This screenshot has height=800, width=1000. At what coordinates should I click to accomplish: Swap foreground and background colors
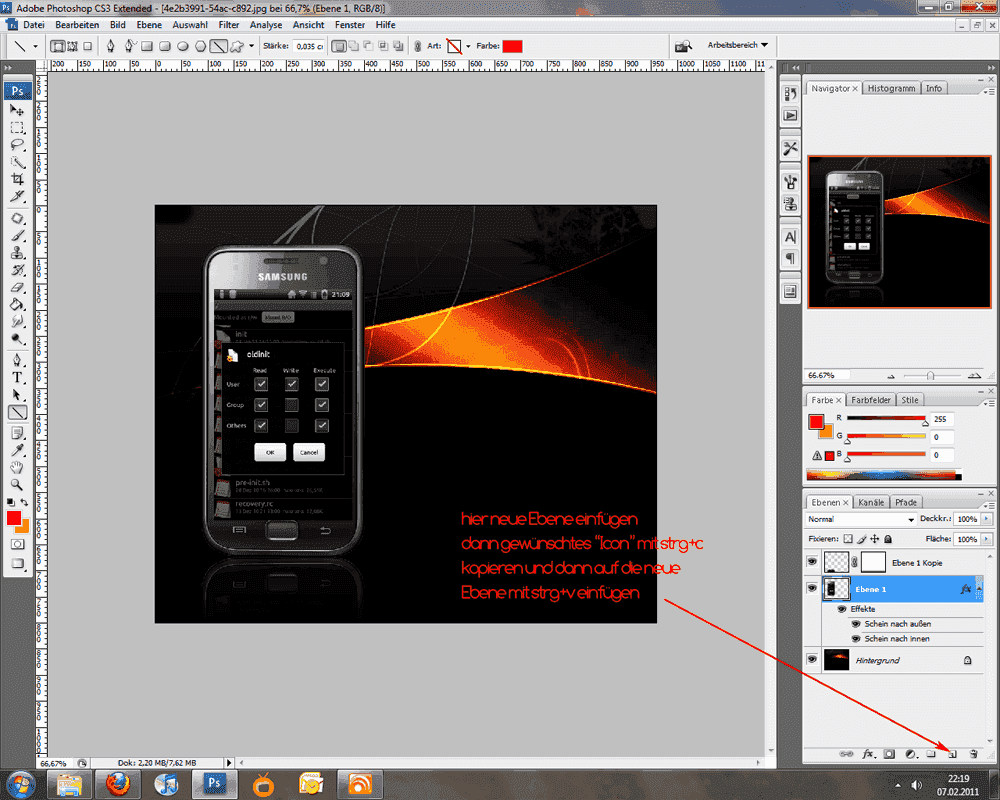(24, 503)
